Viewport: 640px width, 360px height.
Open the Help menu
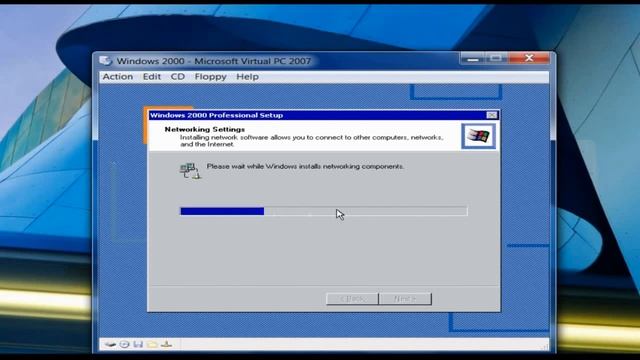pos(247,77)
